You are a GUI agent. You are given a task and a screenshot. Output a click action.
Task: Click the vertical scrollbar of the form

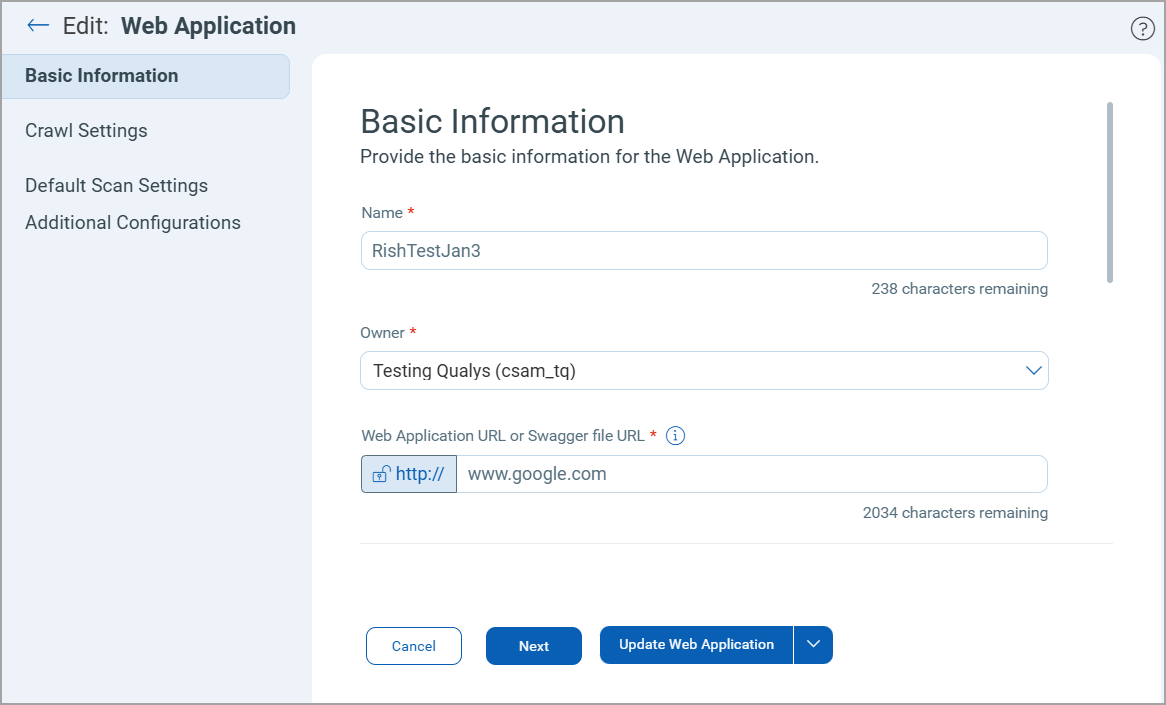click(x=1110, y=193)
